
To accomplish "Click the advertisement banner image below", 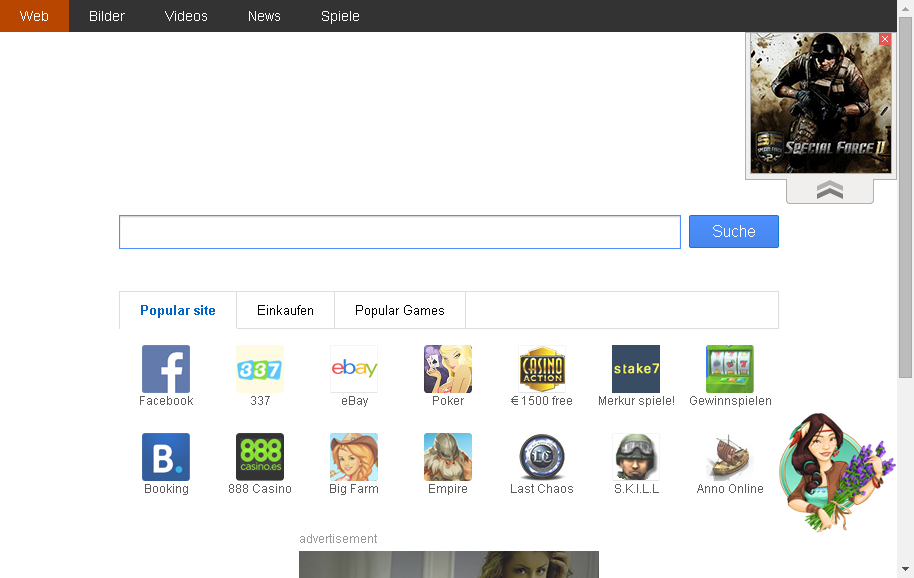I will coord(449,565).
